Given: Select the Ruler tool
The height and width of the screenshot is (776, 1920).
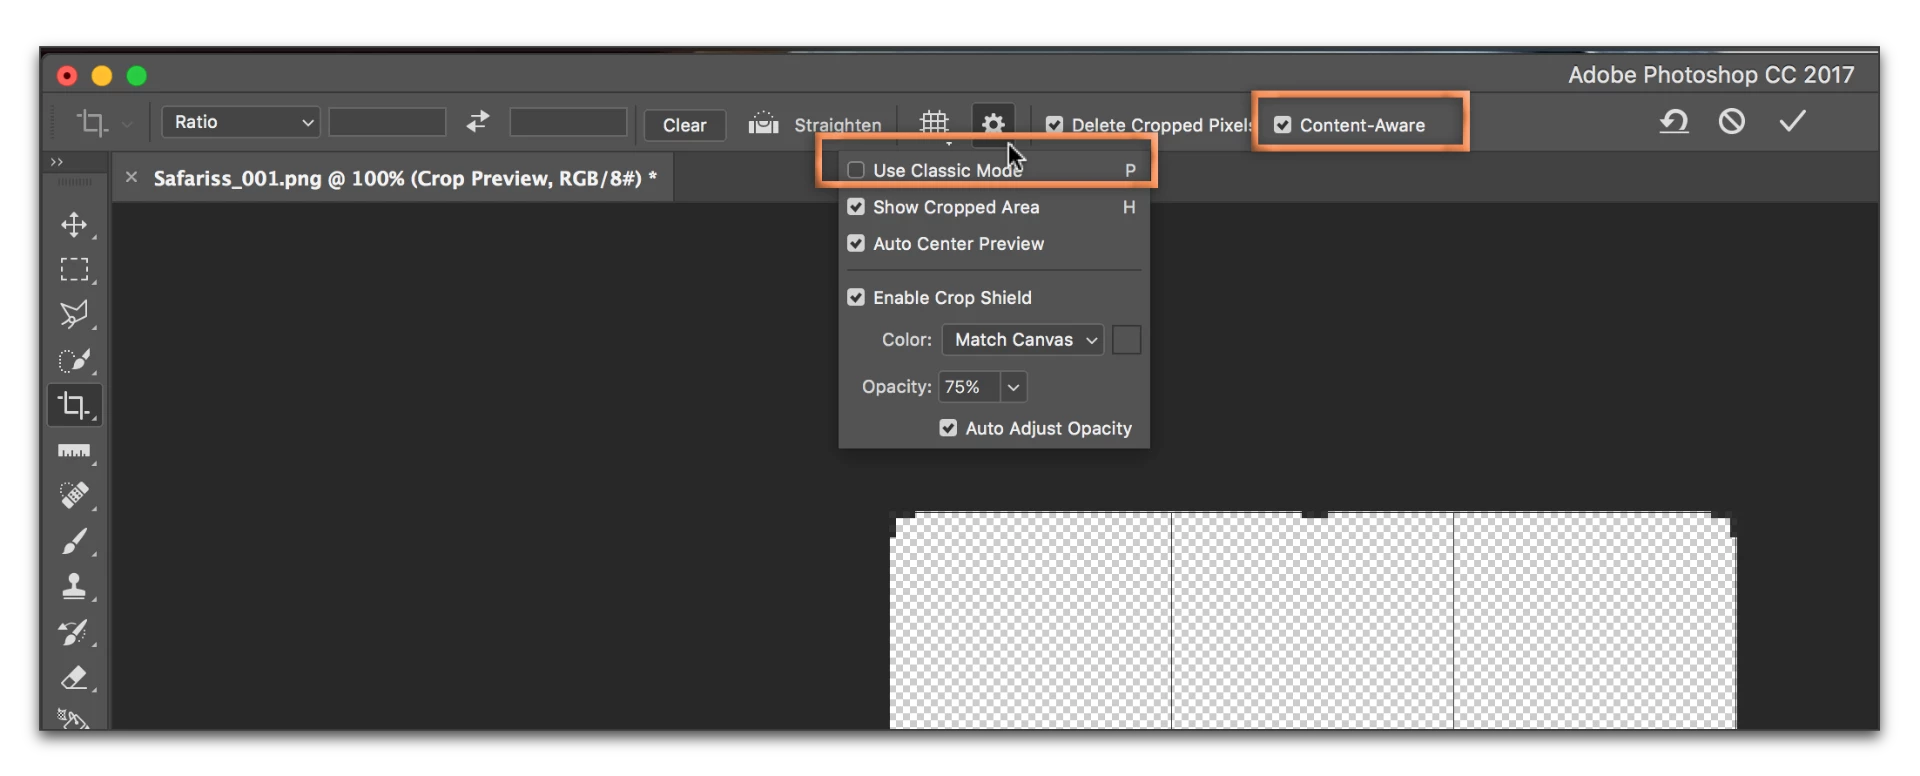Looking at the screenshot, I should 74,451.
